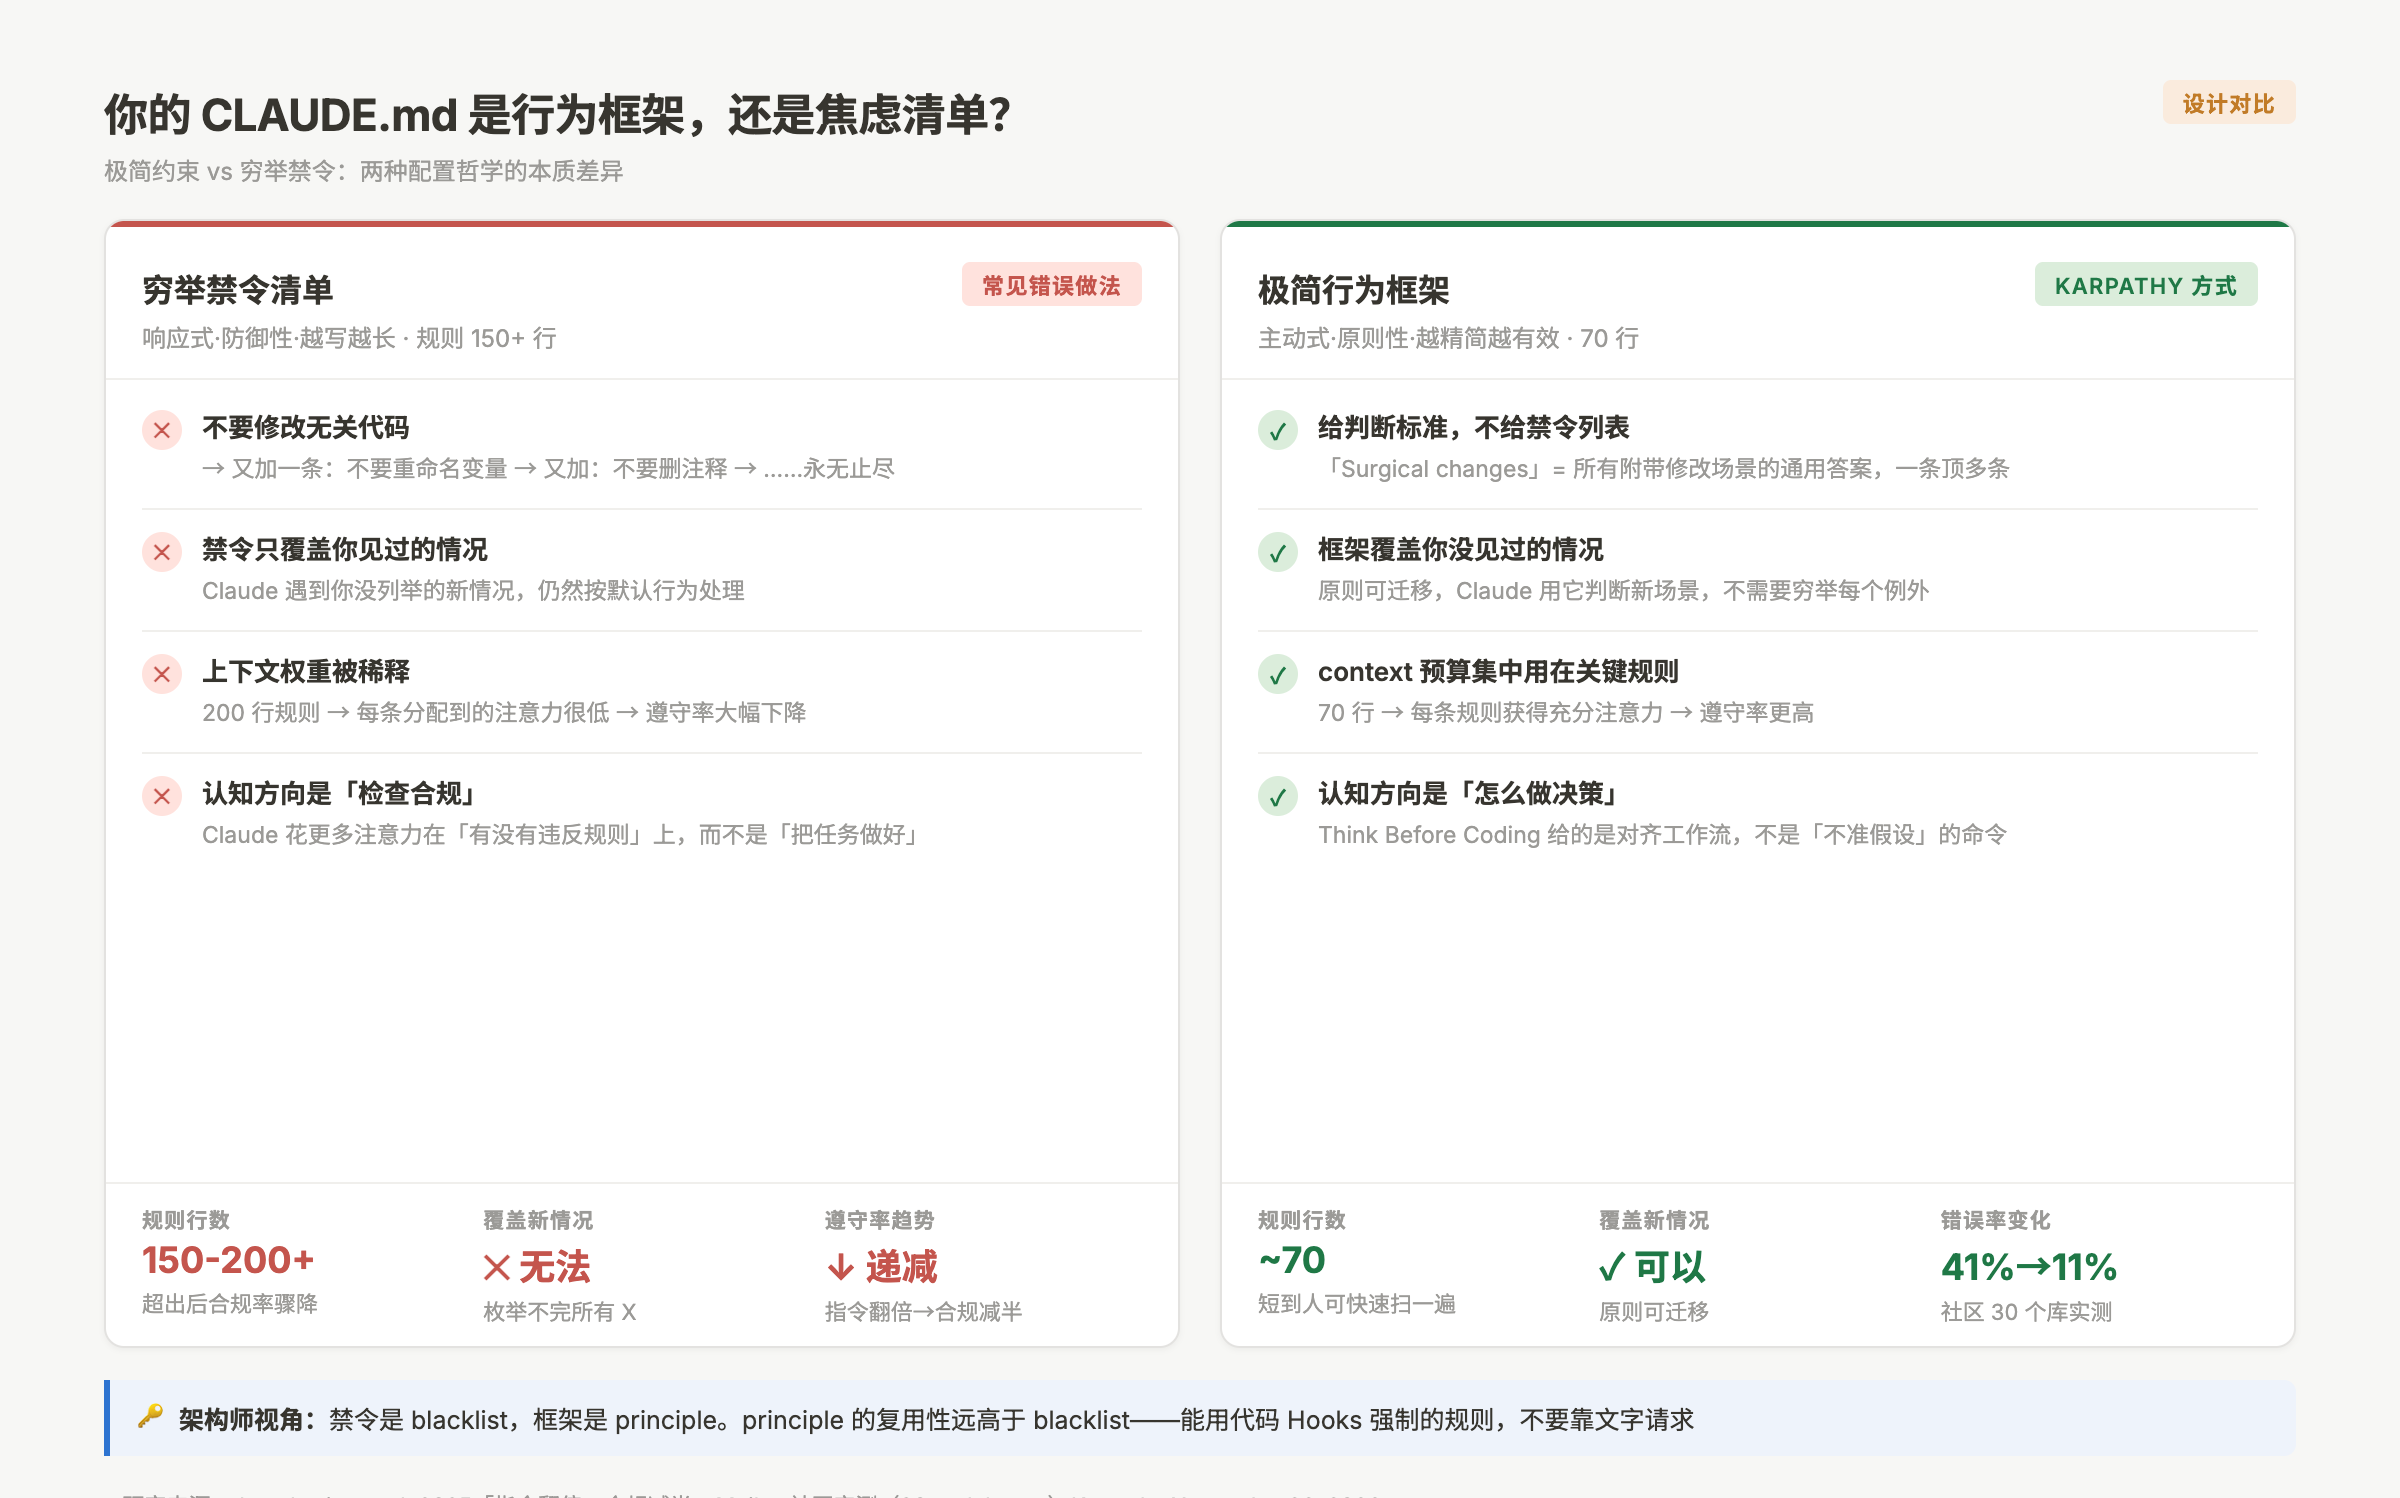Click the green stat value 41%→11%
2400x1498 pixels.
pyautogui.click(x=2029, y=1267)
